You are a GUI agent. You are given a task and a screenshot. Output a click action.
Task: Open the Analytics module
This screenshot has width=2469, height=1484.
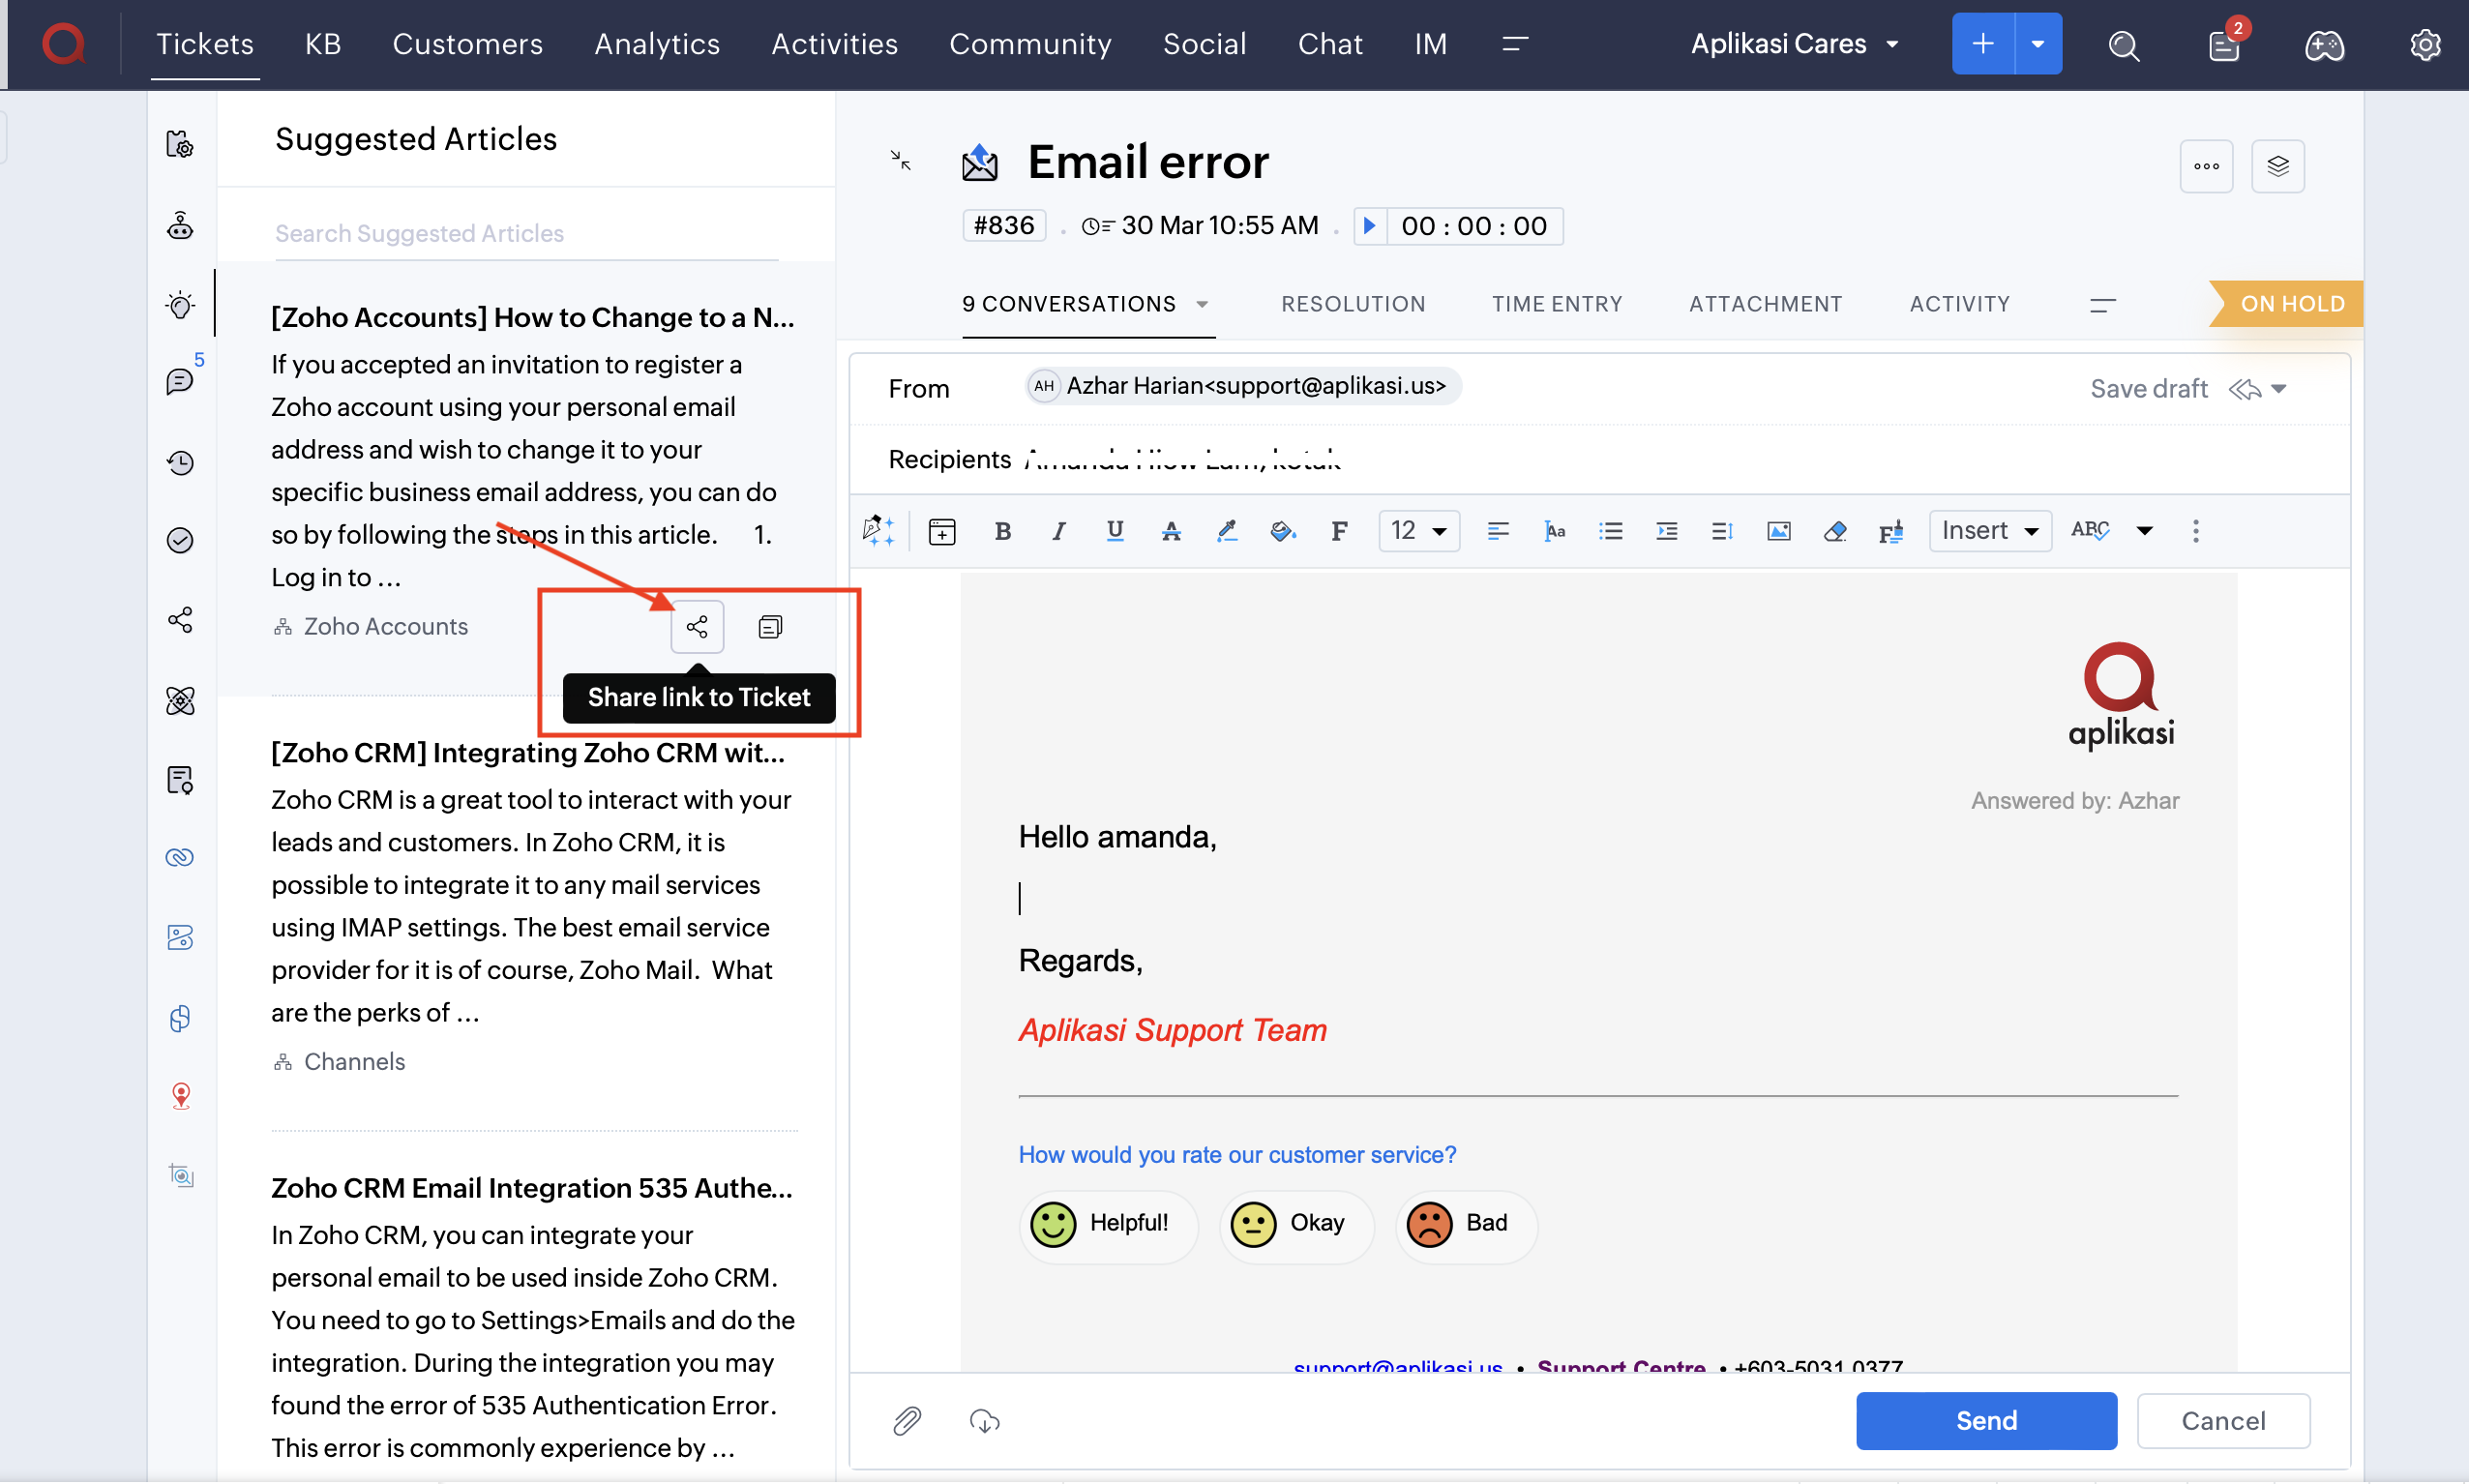tap(656, 44)
